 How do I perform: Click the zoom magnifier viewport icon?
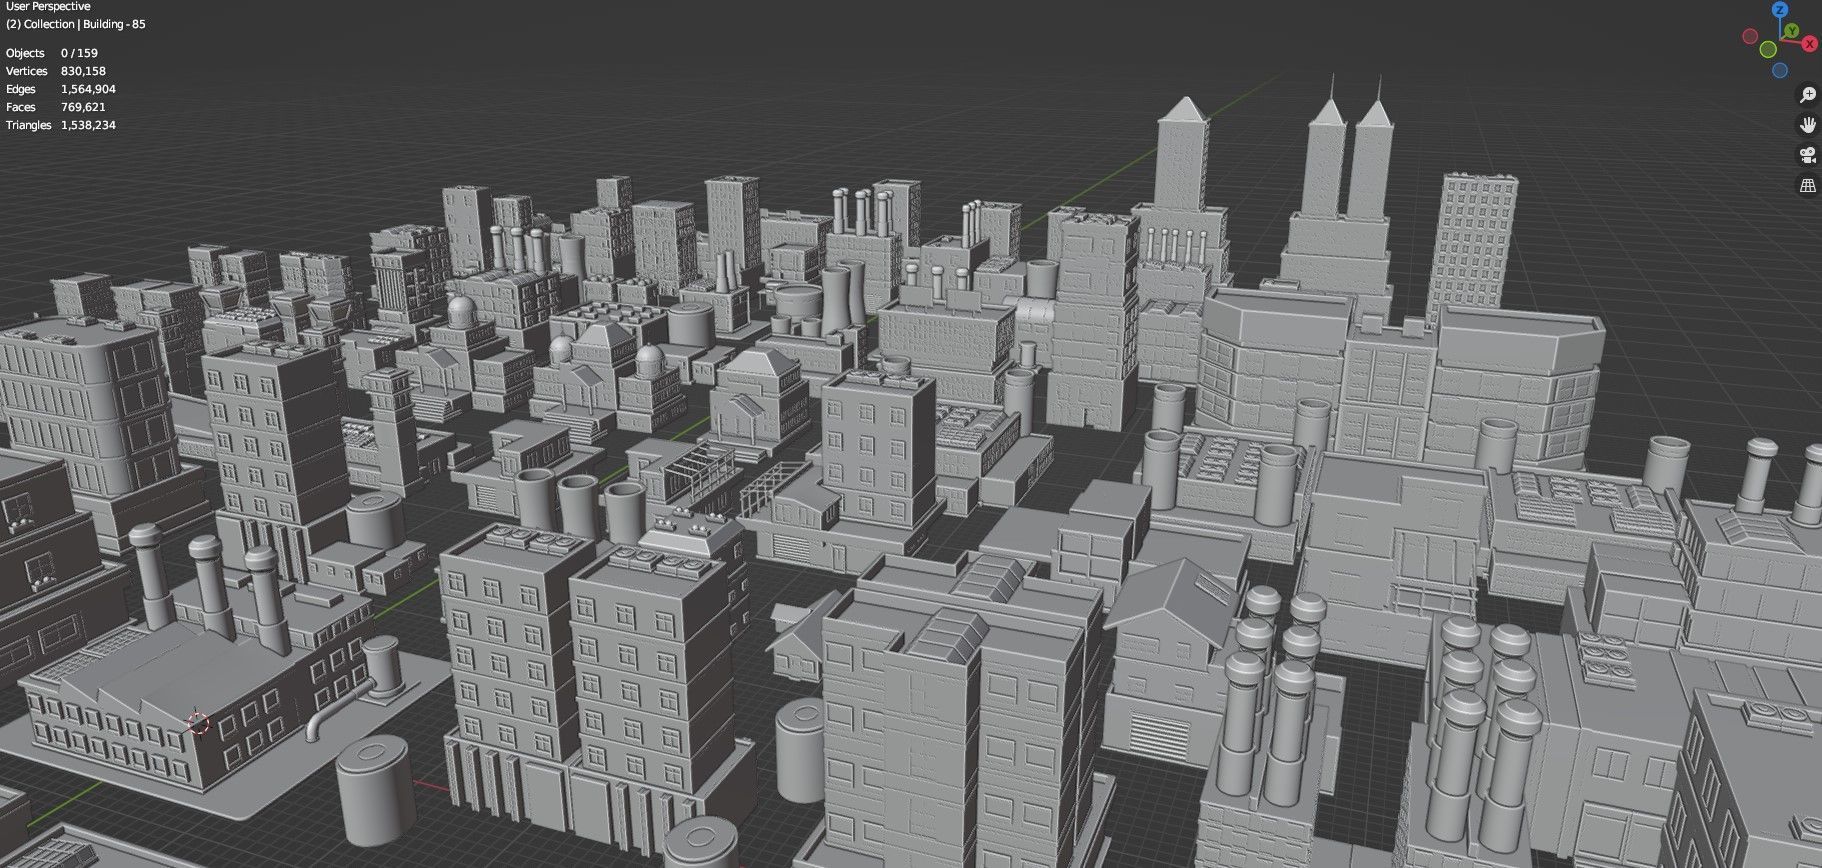(x=1808, y=95)
